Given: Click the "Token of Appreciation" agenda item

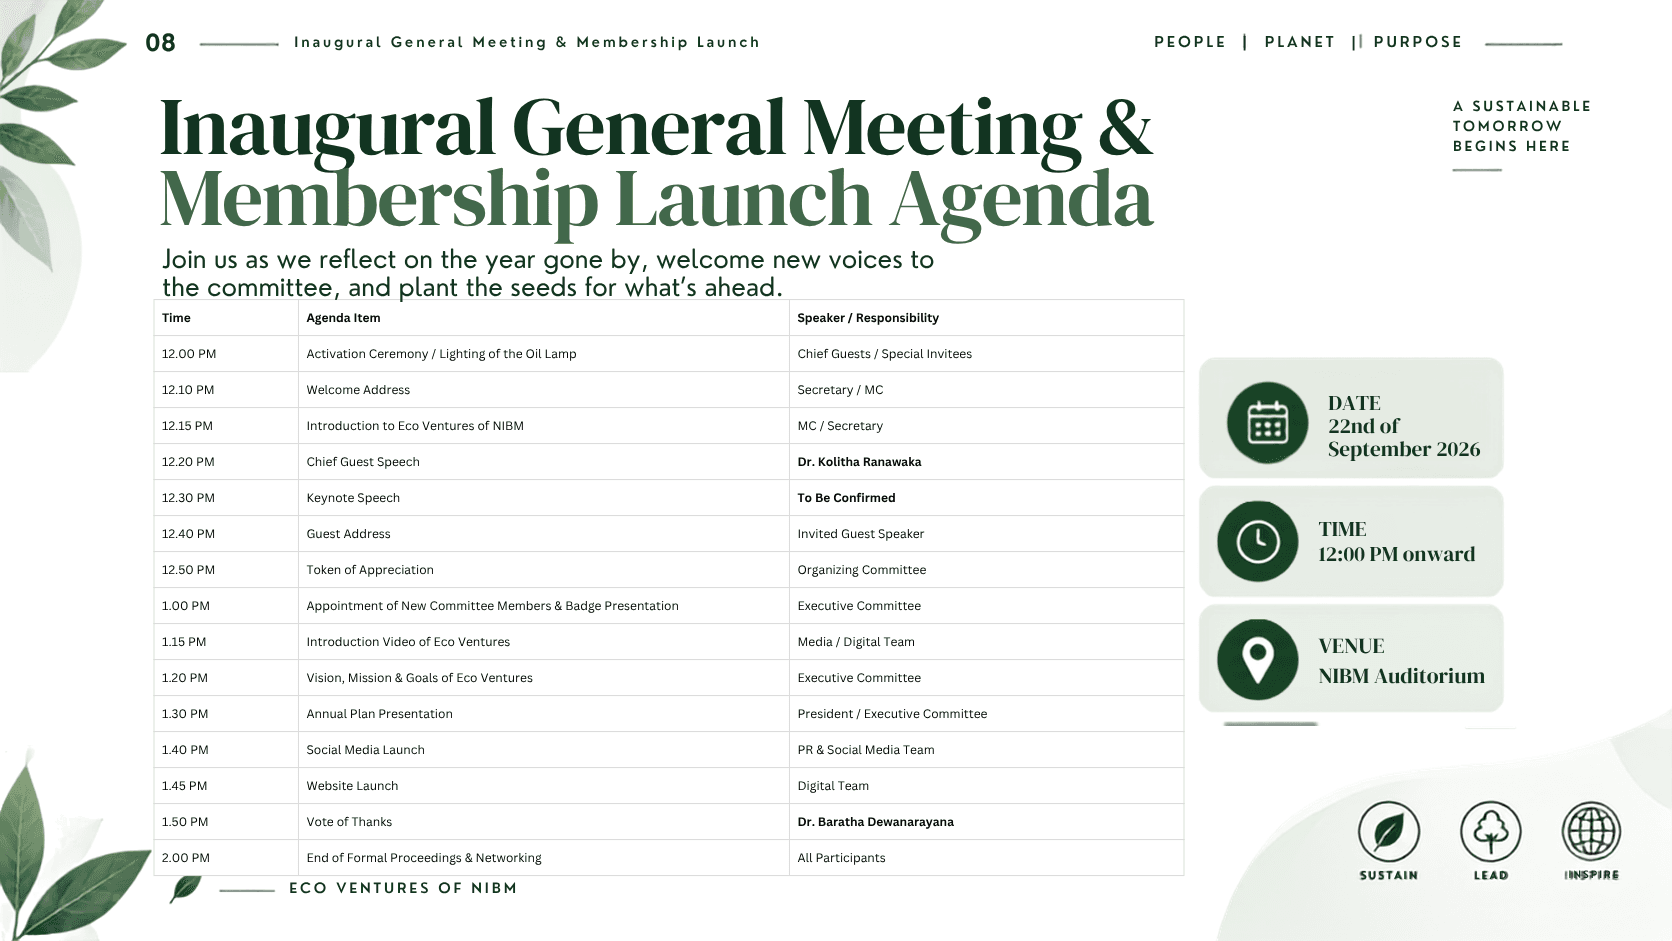Looking at the screenshot, I should [370, 570].
